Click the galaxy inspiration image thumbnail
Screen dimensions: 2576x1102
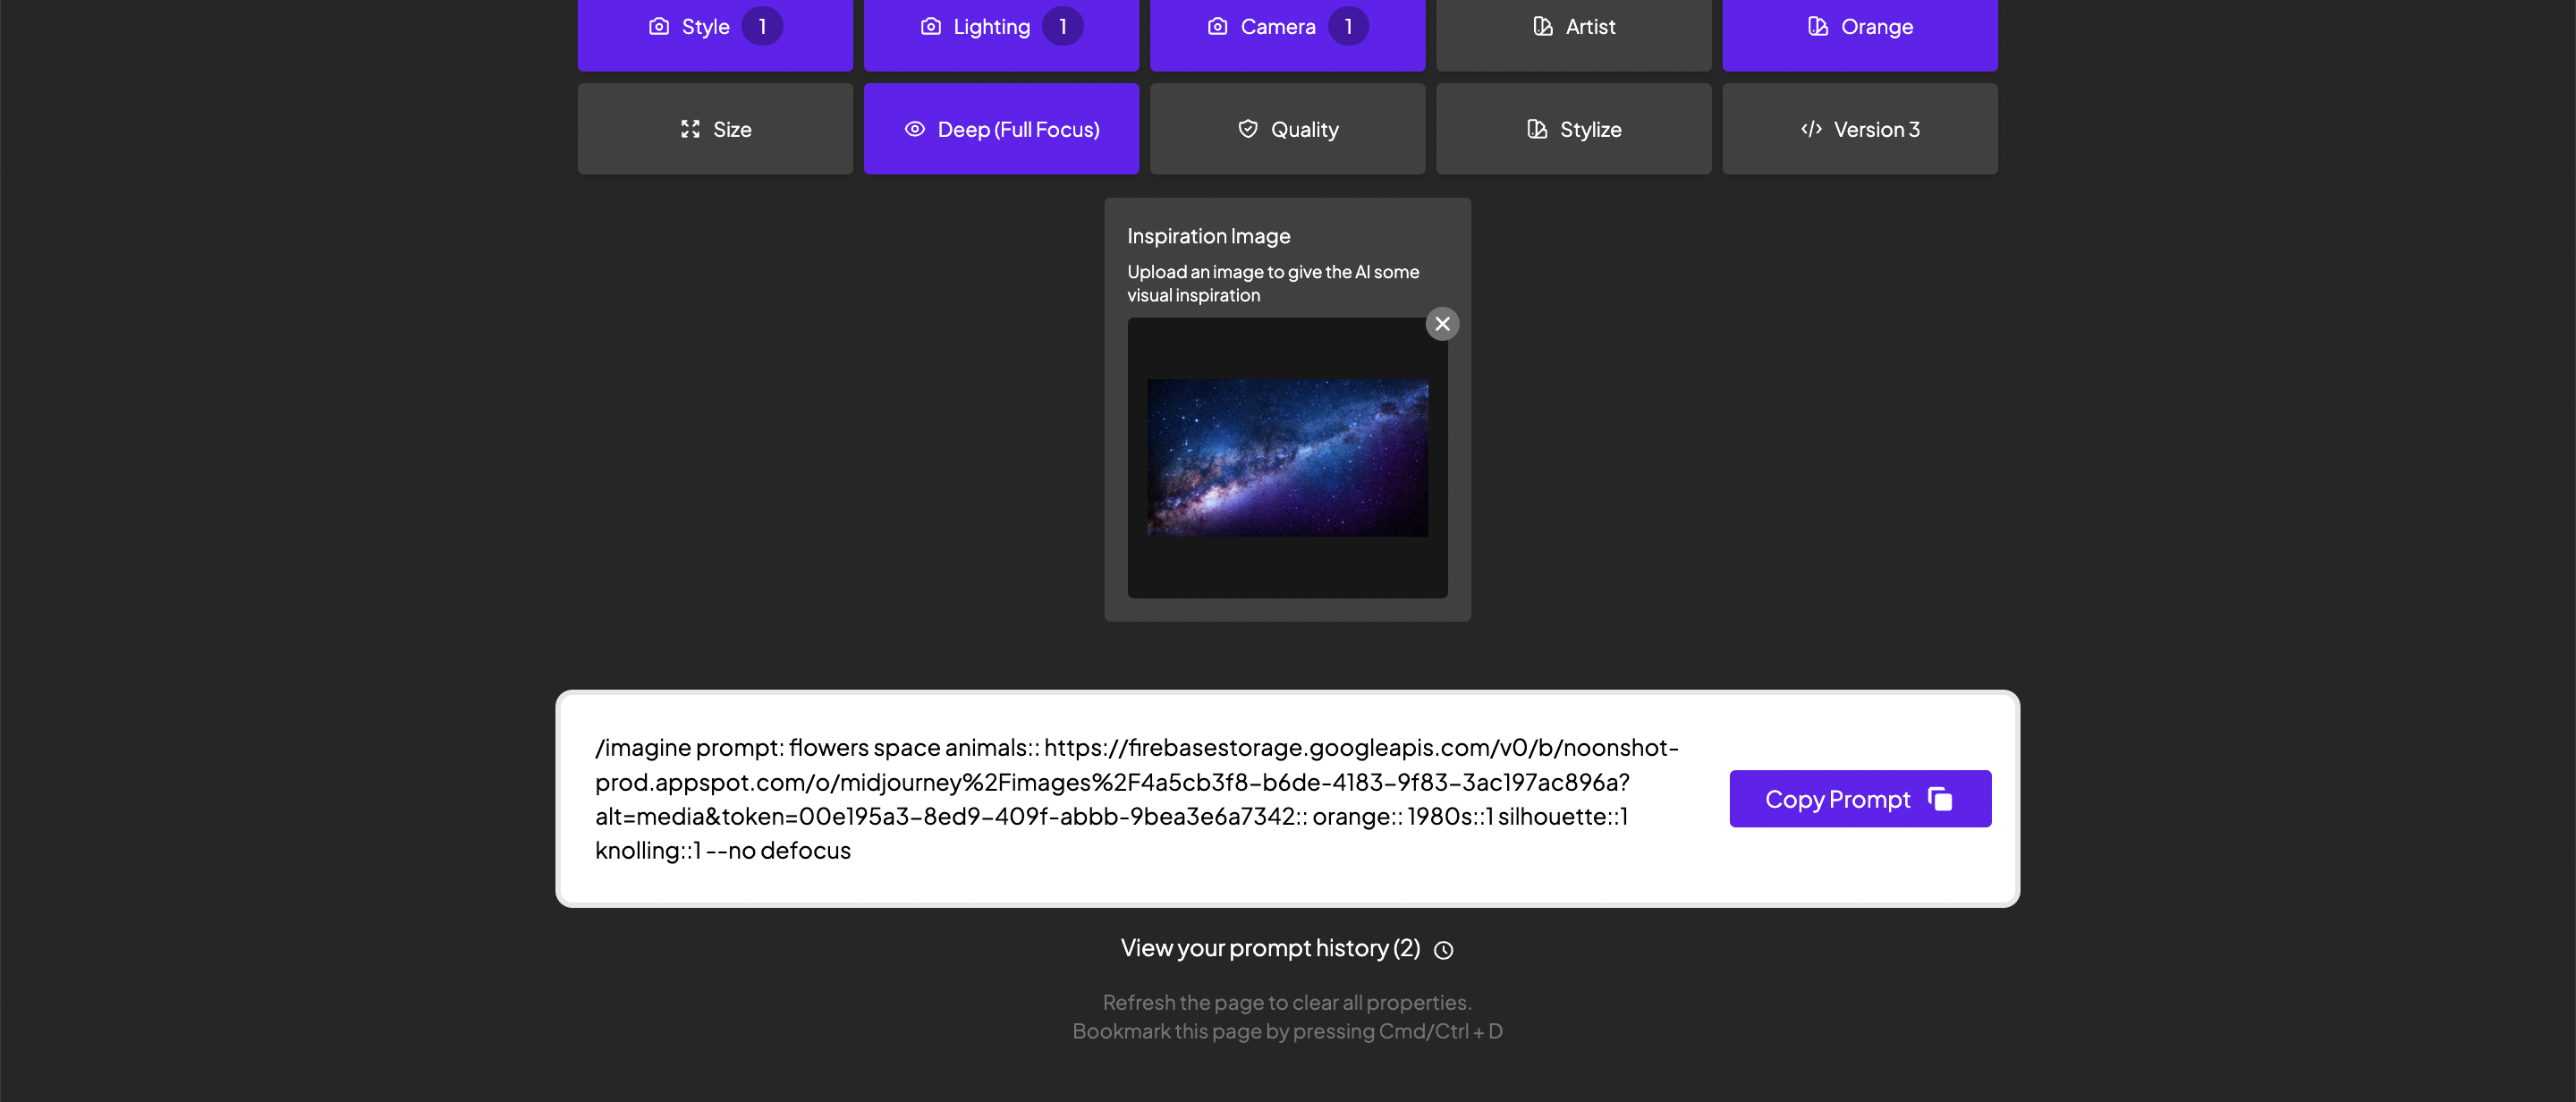1287,458
